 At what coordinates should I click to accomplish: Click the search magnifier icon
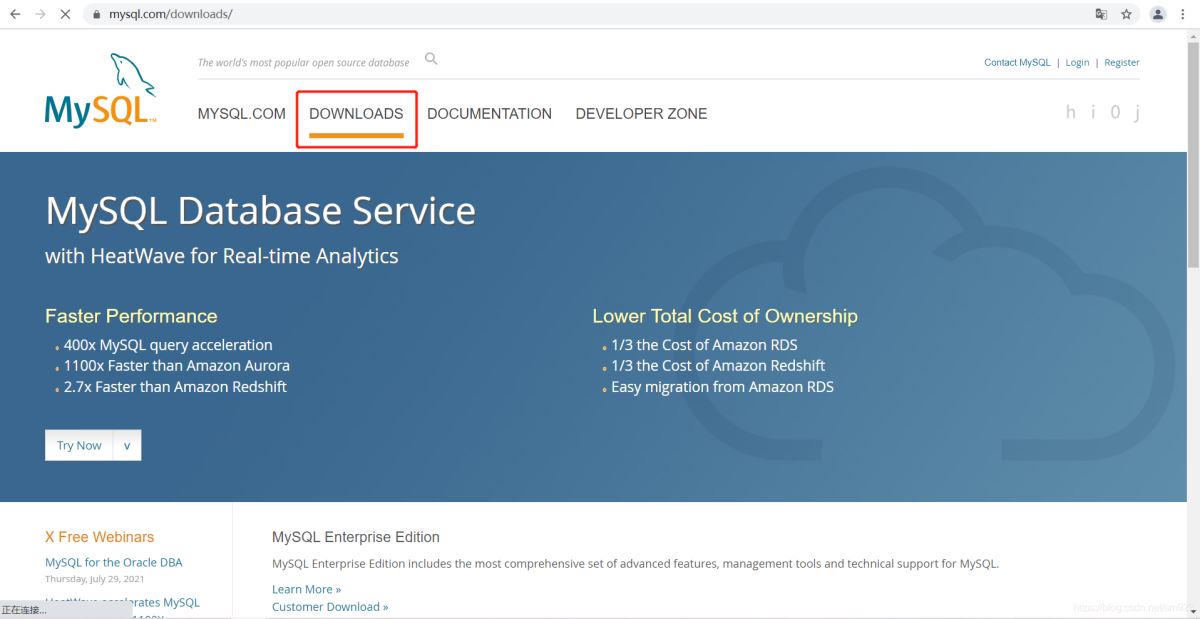point(431,59)
